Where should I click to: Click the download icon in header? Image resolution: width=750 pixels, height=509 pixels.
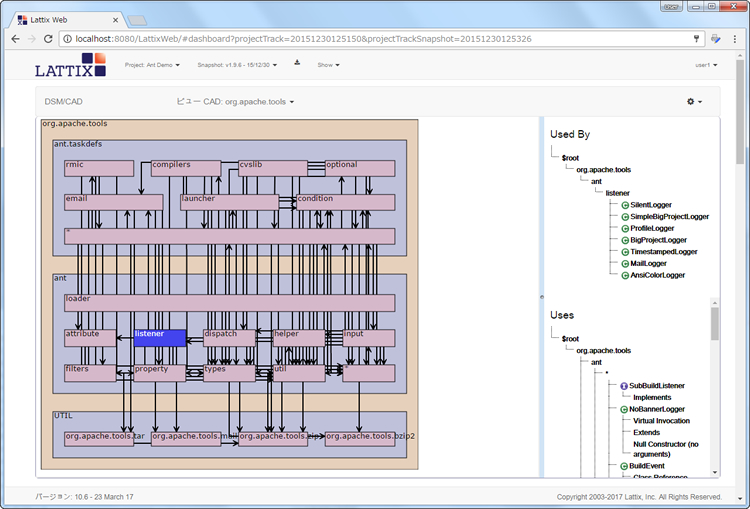pyautogui.click(x=297, y=63)
